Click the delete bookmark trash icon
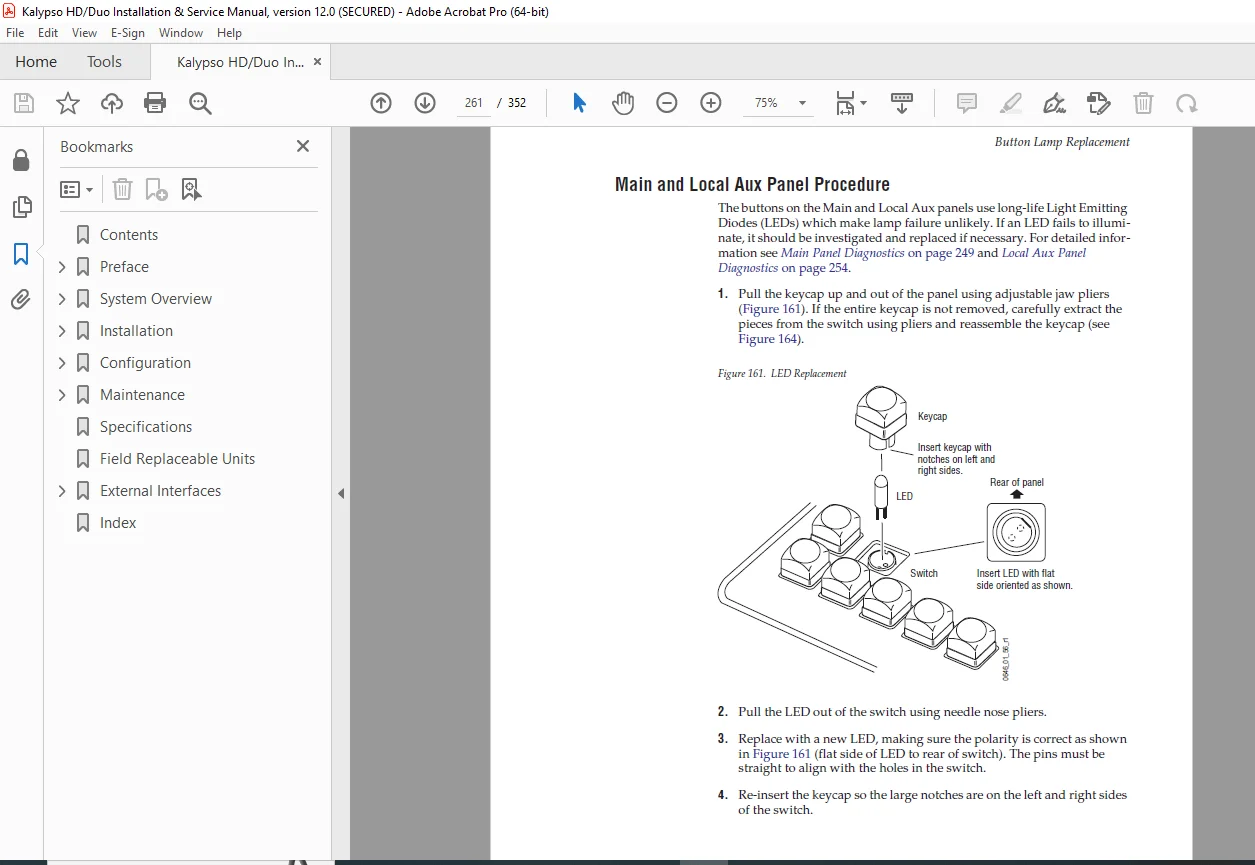Screen dimensions: 1255x865 (122, 189)
